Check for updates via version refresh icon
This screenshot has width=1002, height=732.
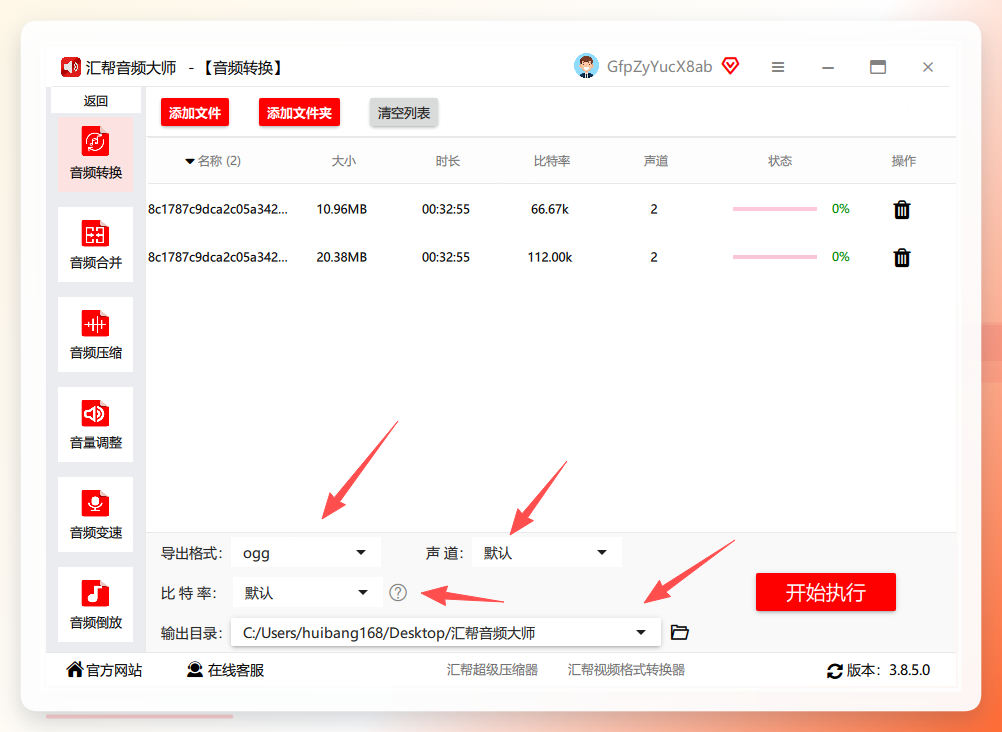835,671
